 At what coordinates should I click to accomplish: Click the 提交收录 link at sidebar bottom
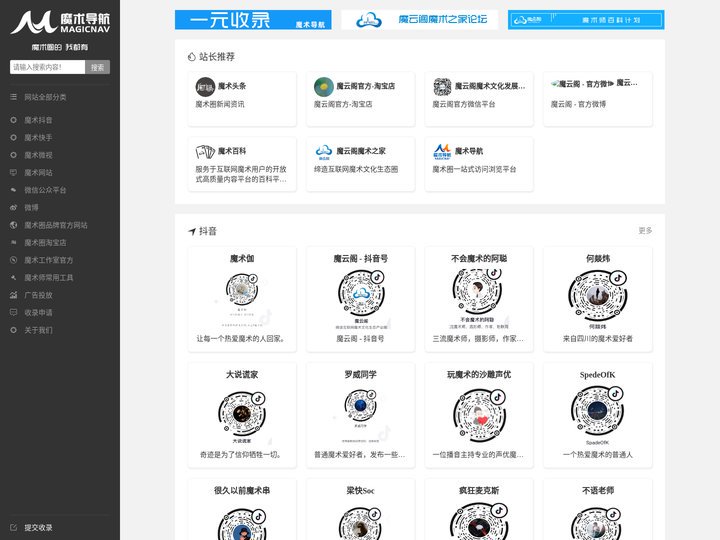click(x=38, y=527)
